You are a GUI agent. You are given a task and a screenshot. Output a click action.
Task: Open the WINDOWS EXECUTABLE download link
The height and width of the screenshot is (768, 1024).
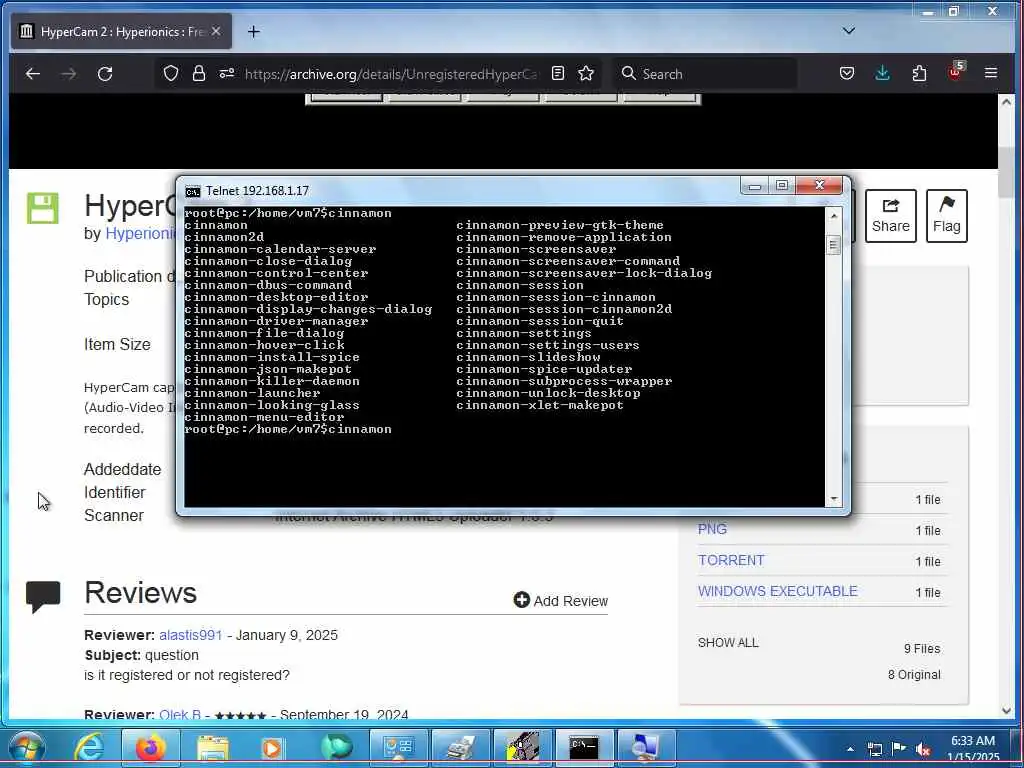pos(777,591)
